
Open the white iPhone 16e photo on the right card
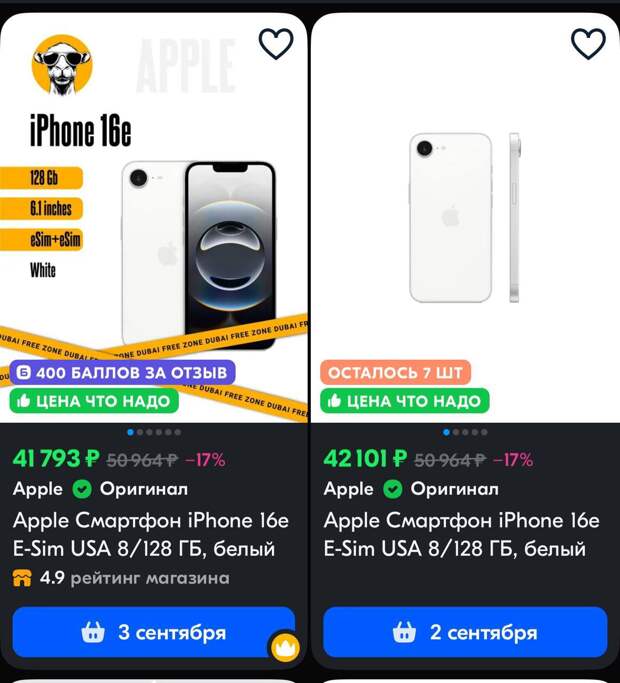pyautogui.click(x=465, y=218)
